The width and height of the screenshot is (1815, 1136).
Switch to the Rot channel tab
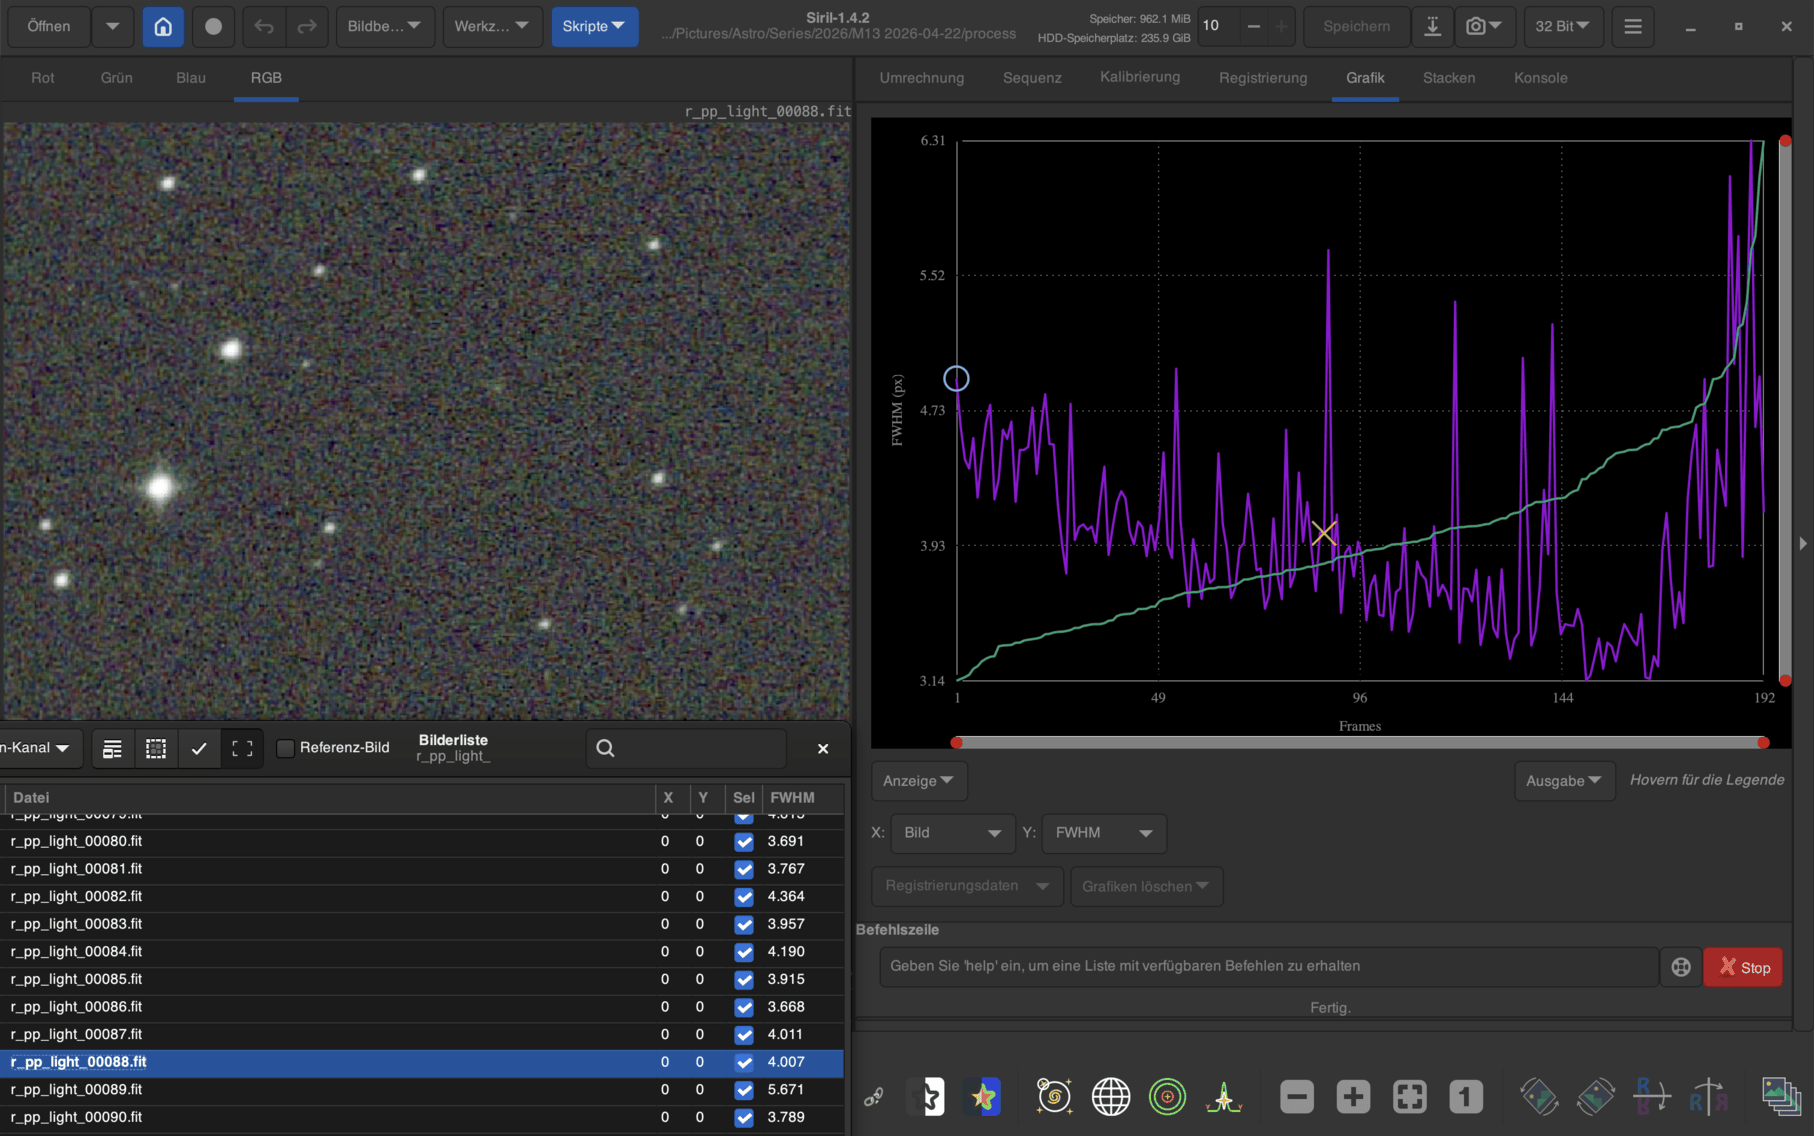43,78
